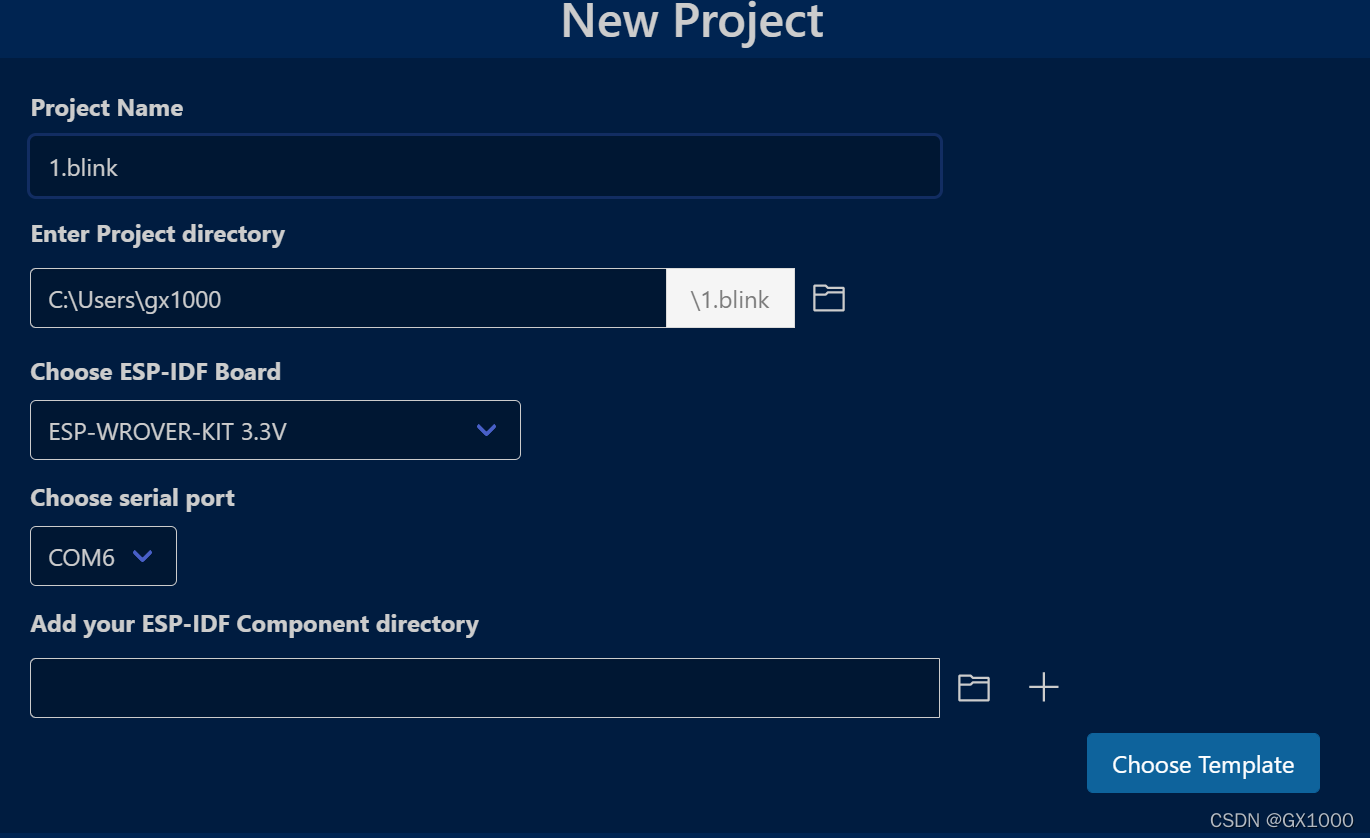Click the Add your ESP-IDF Component directory label
The height and width of the screenshot is (838, 1370).
pos(255,624)
